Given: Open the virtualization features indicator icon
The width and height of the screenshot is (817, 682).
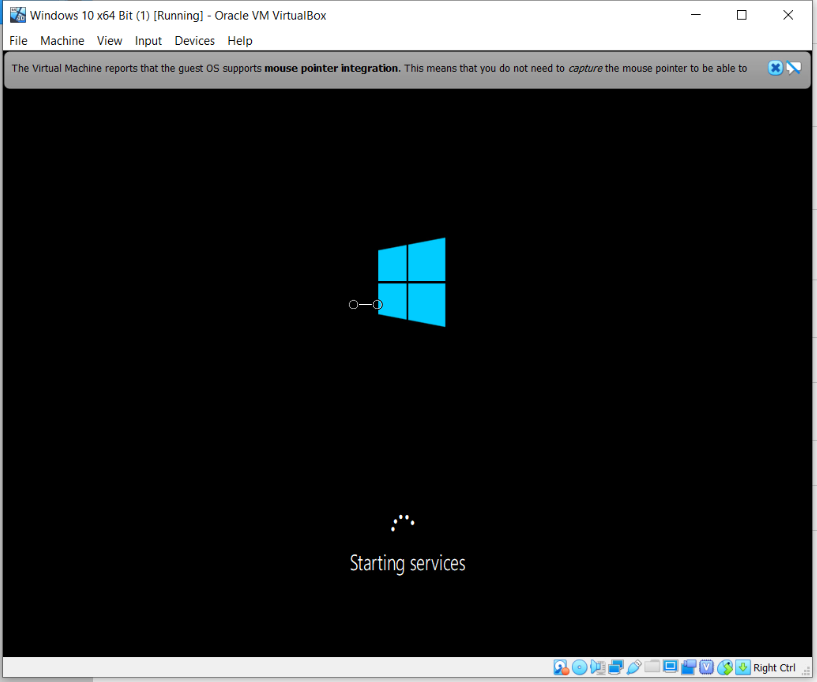Looking at the screenshot, I should pos(706,667).
